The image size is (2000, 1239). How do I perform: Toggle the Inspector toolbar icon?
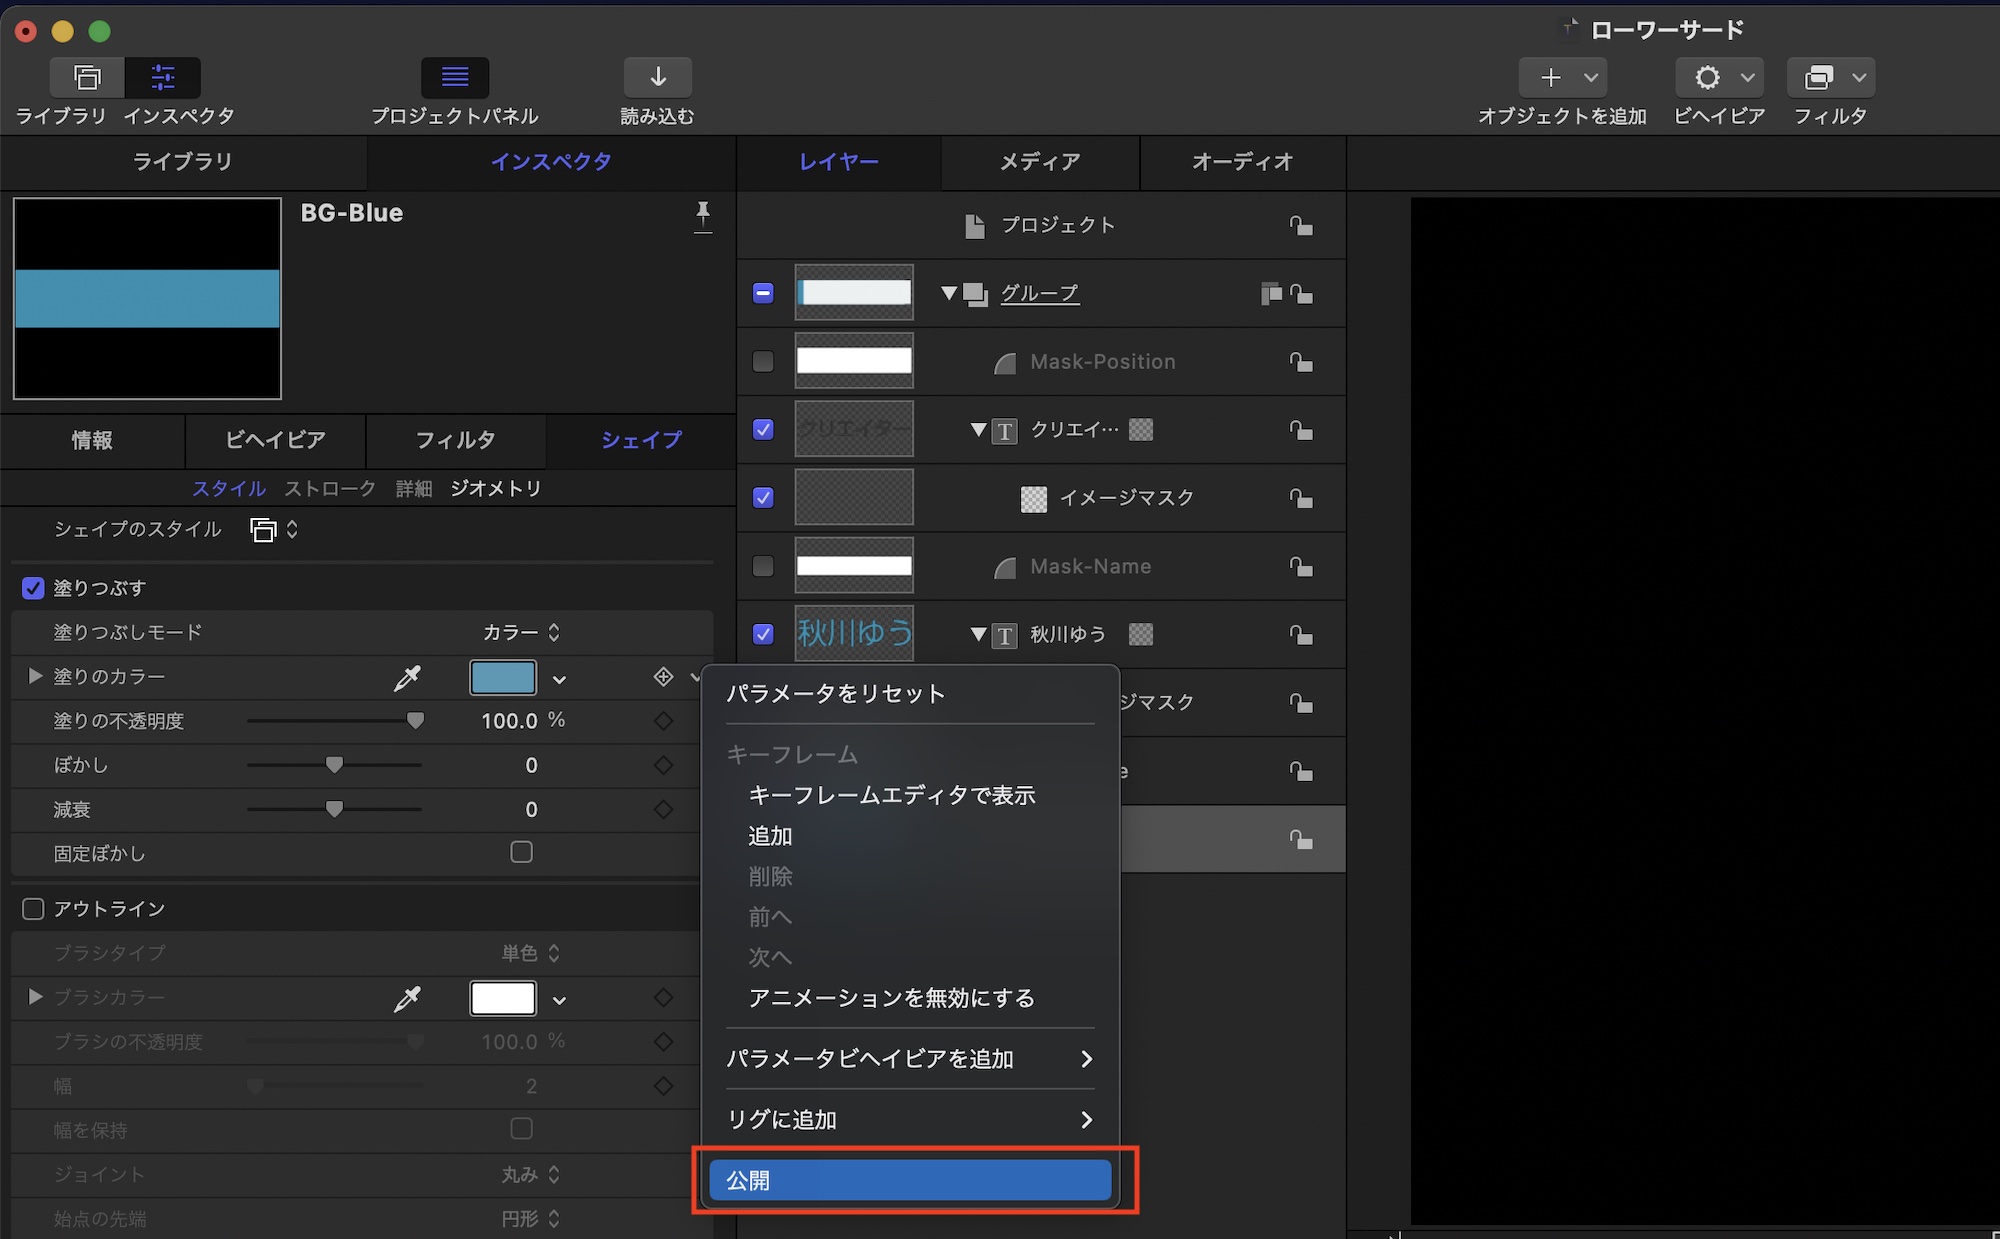point(163,78)
